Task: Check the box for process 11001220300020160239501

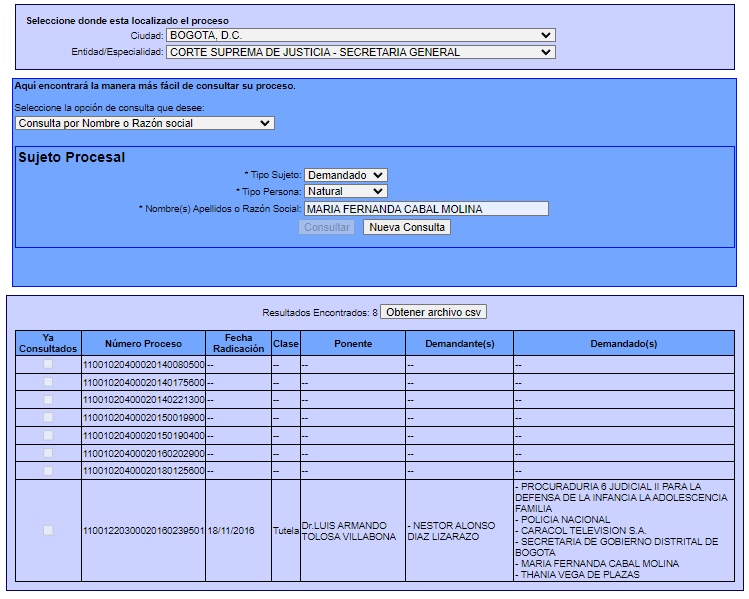Action: (48, 530)
